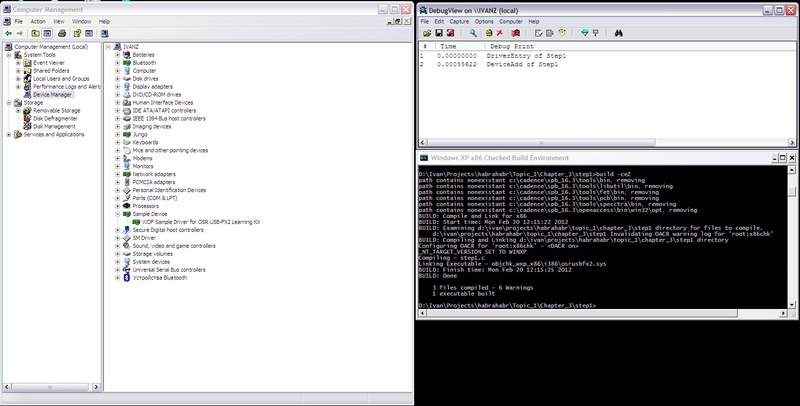Click the Print icon in Computer Management
The width and height of the screenshot is (800, 406).
[62, 33]
